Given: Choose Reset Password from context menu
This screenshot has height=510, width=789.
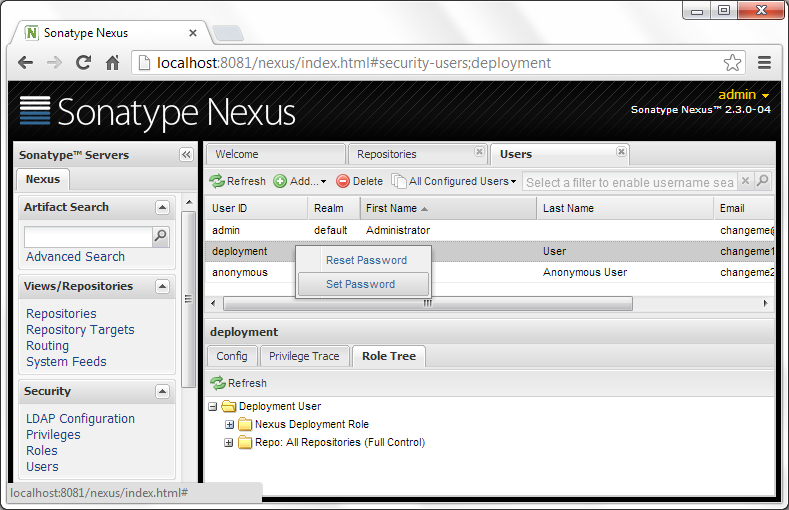Looking at the screenshot, I should click(366, 260).
